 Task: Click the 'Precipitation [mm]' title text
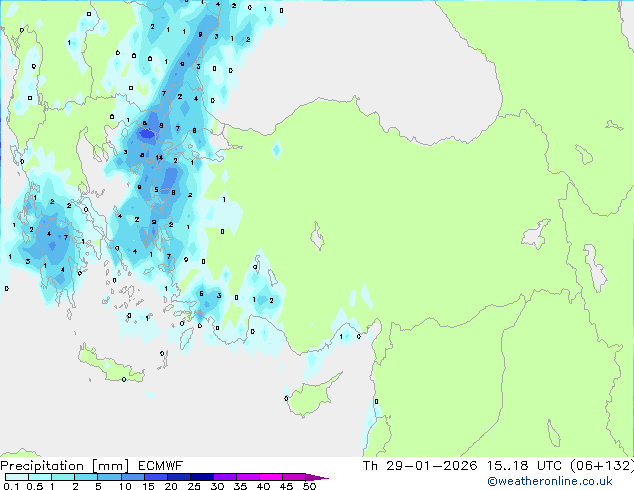tap(65, 466)
